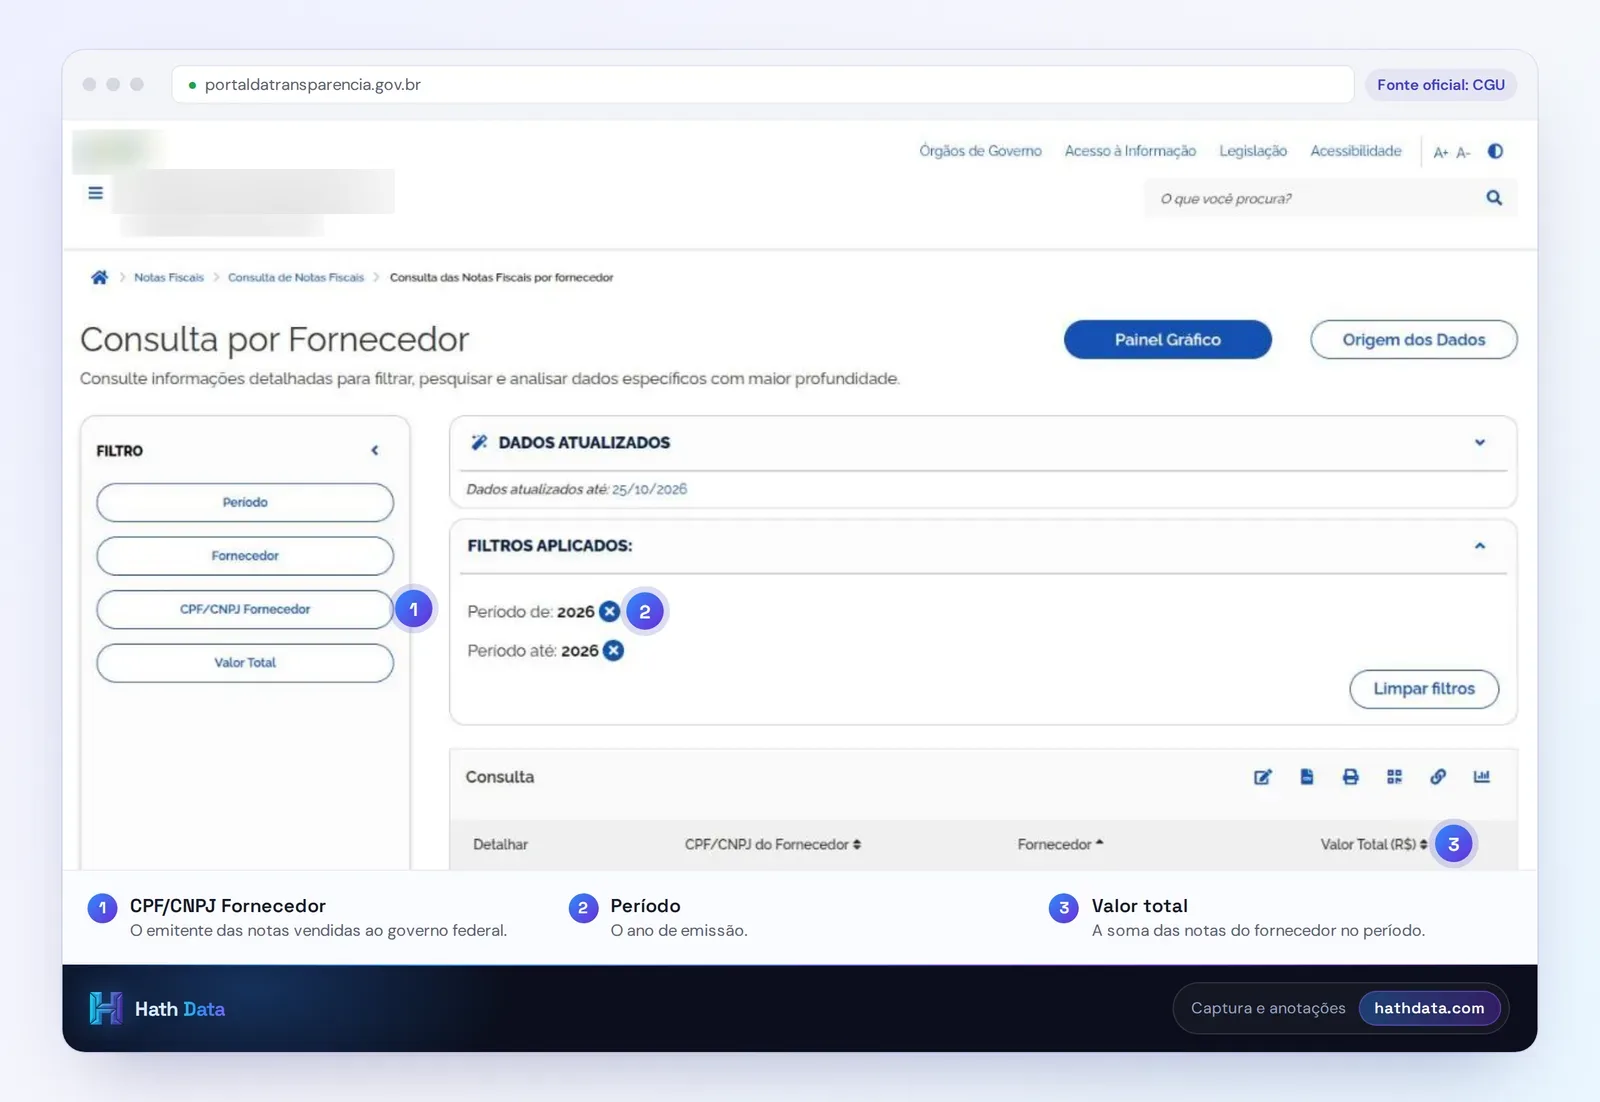Click the Painel Gráfico button
The height and width of the screenshot is (1102, 1600).
1168,340
